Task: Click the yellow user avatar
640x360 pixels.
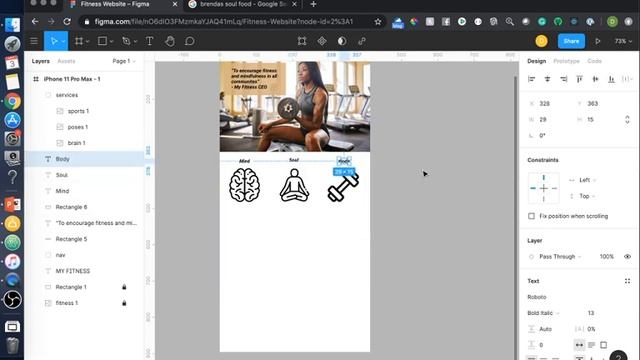Action: point(542,41)
